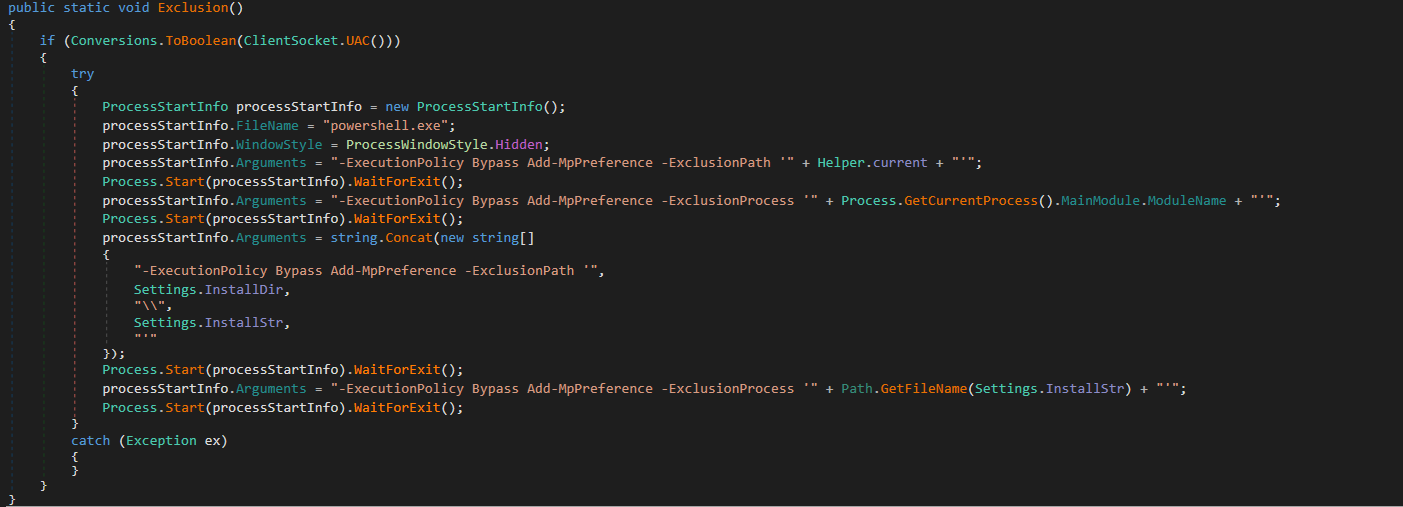Go to the ProcessWindowStyle enum reference
The image size is (1403, 507).
tap(417, 144)
